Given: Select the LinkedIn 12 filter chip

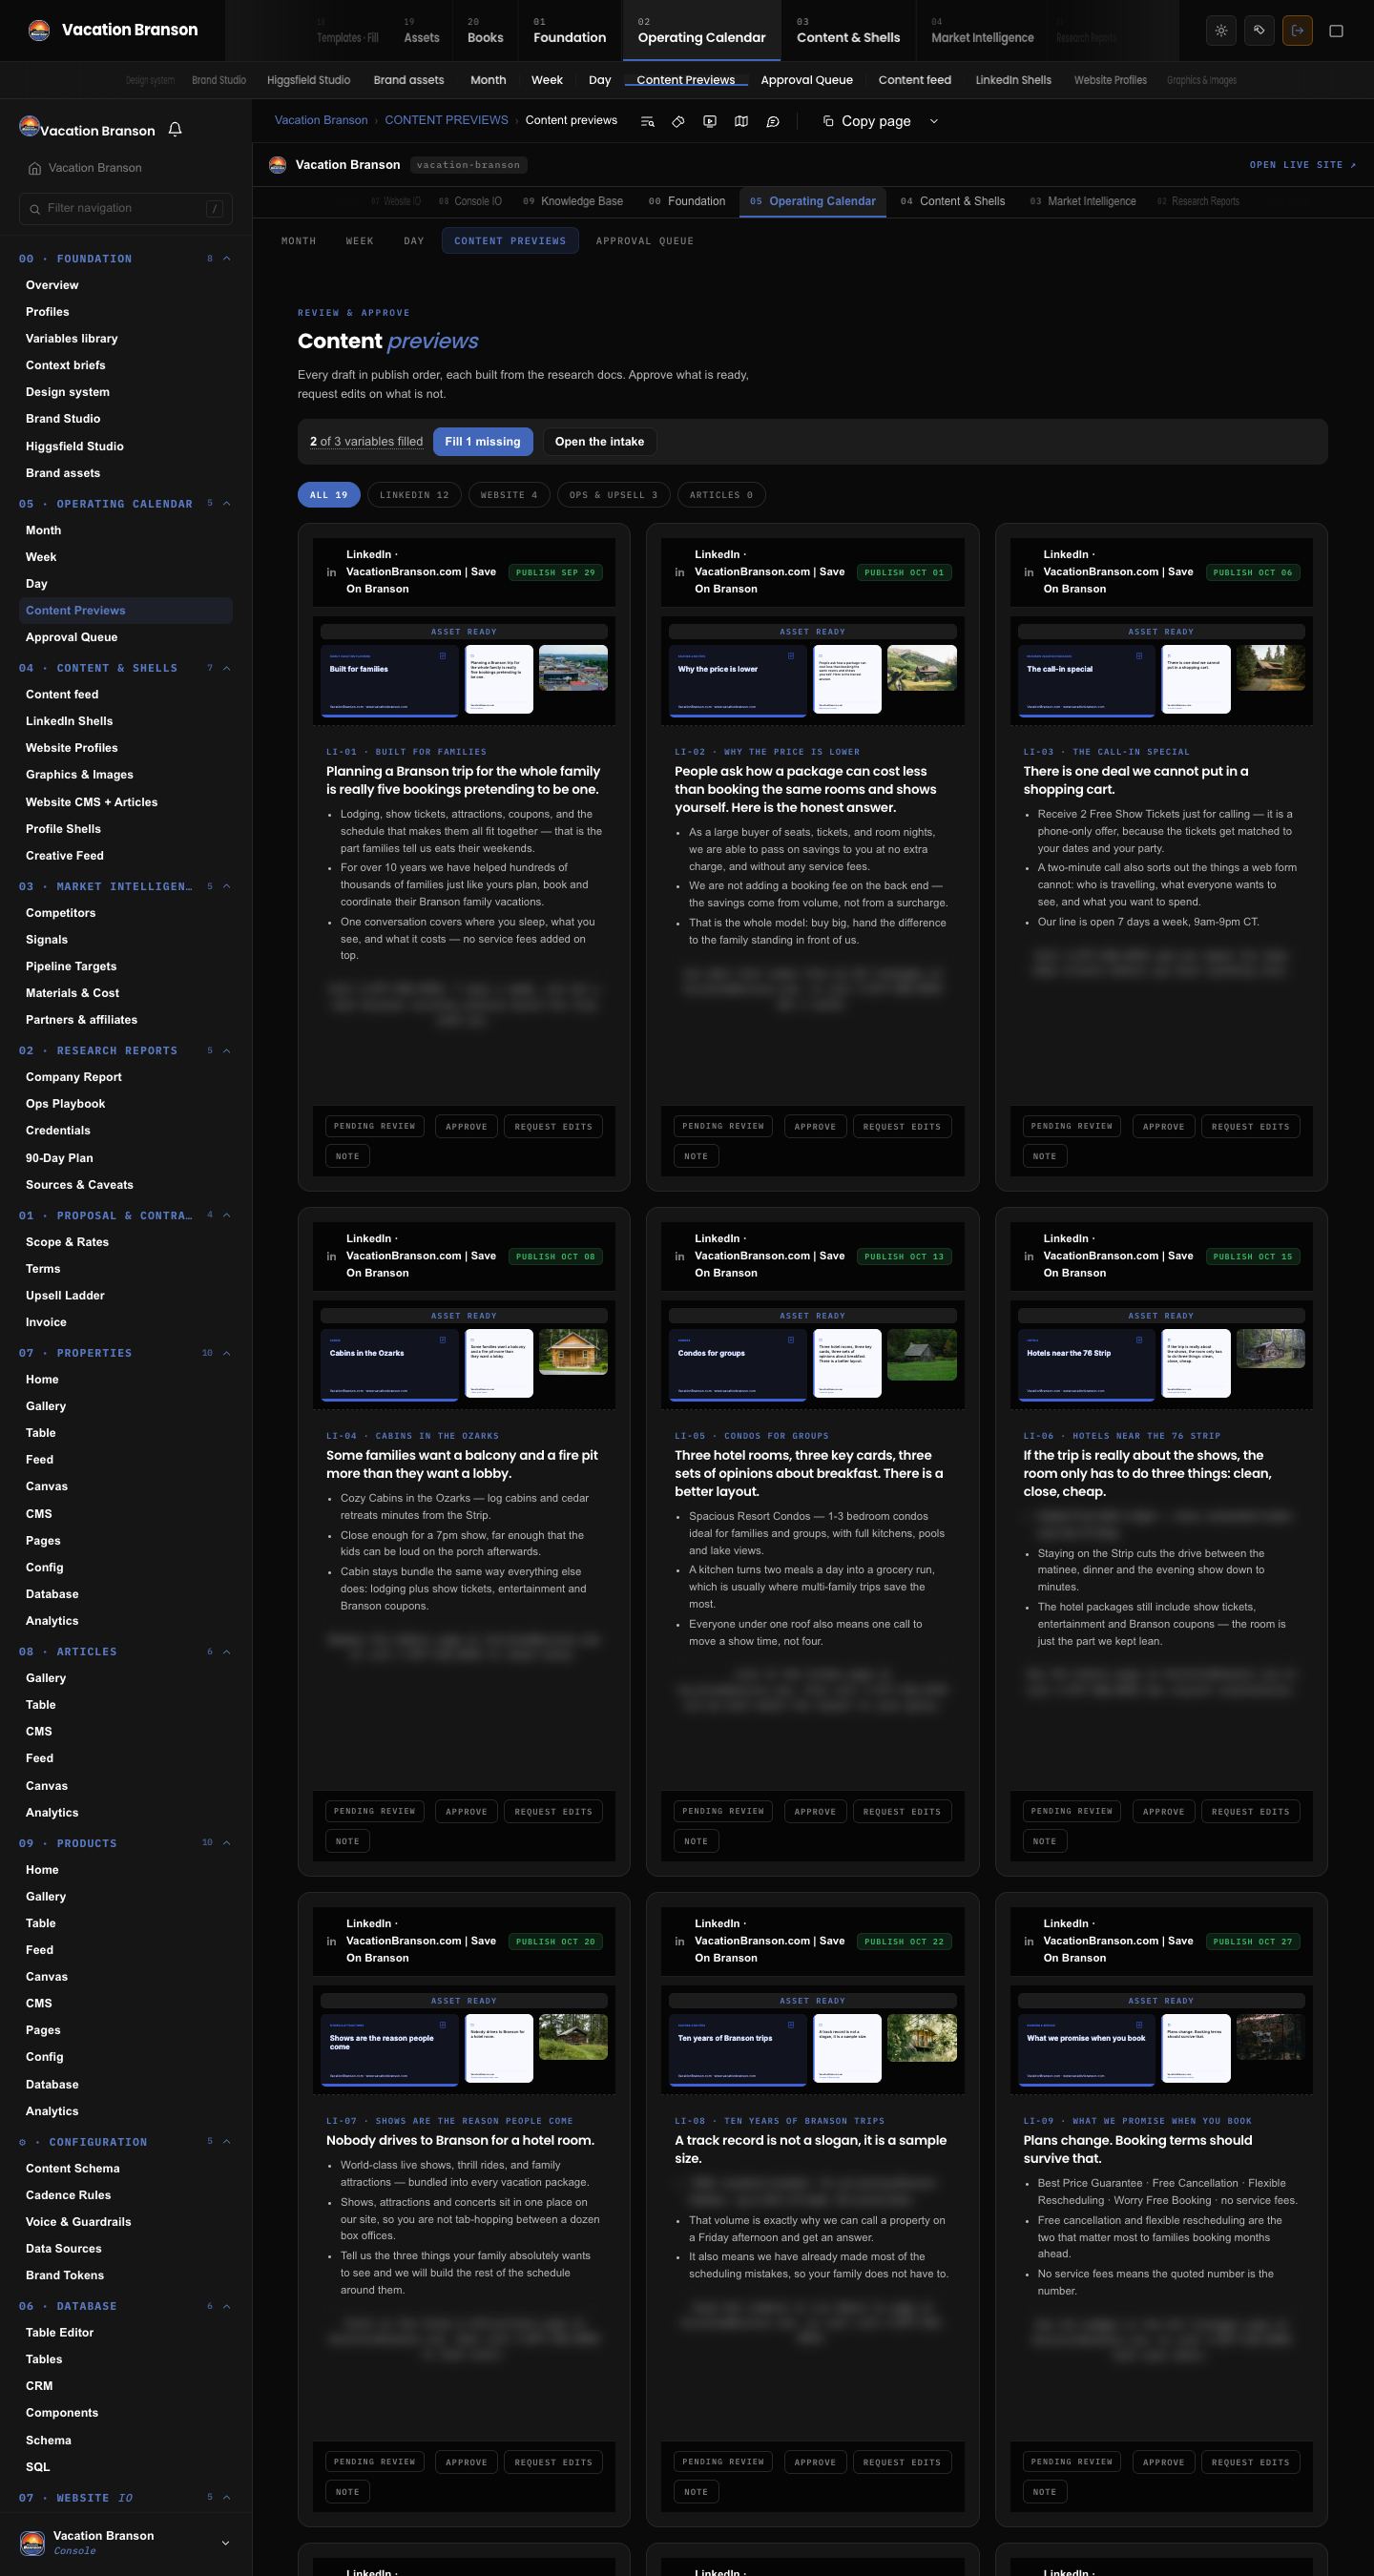Looking at the screenshot, I should pos(414,495).
